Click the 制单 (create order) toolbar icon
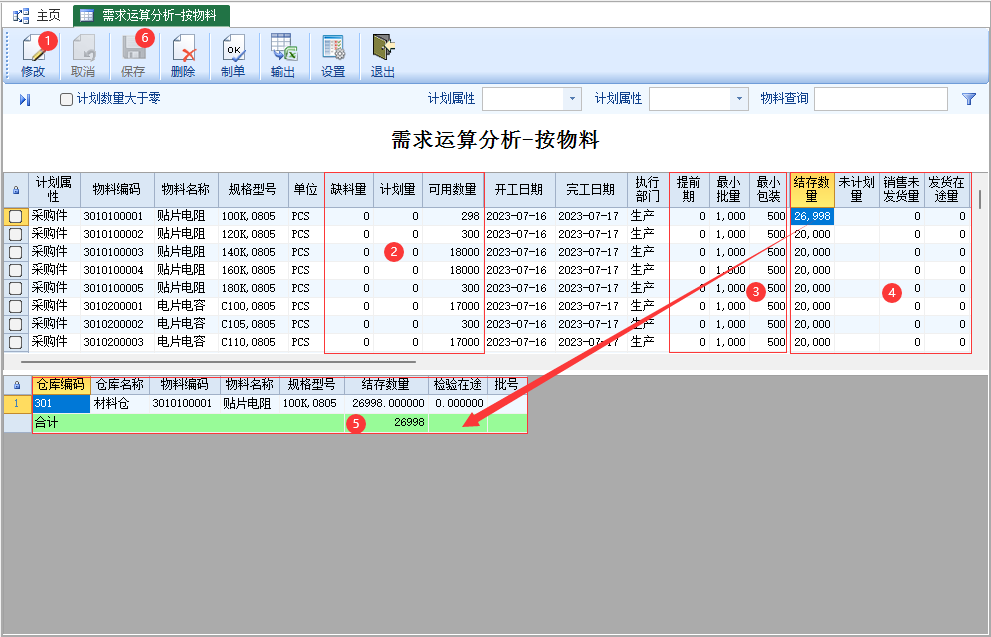This screenshot has width=991, height=637. pos(233,56)
